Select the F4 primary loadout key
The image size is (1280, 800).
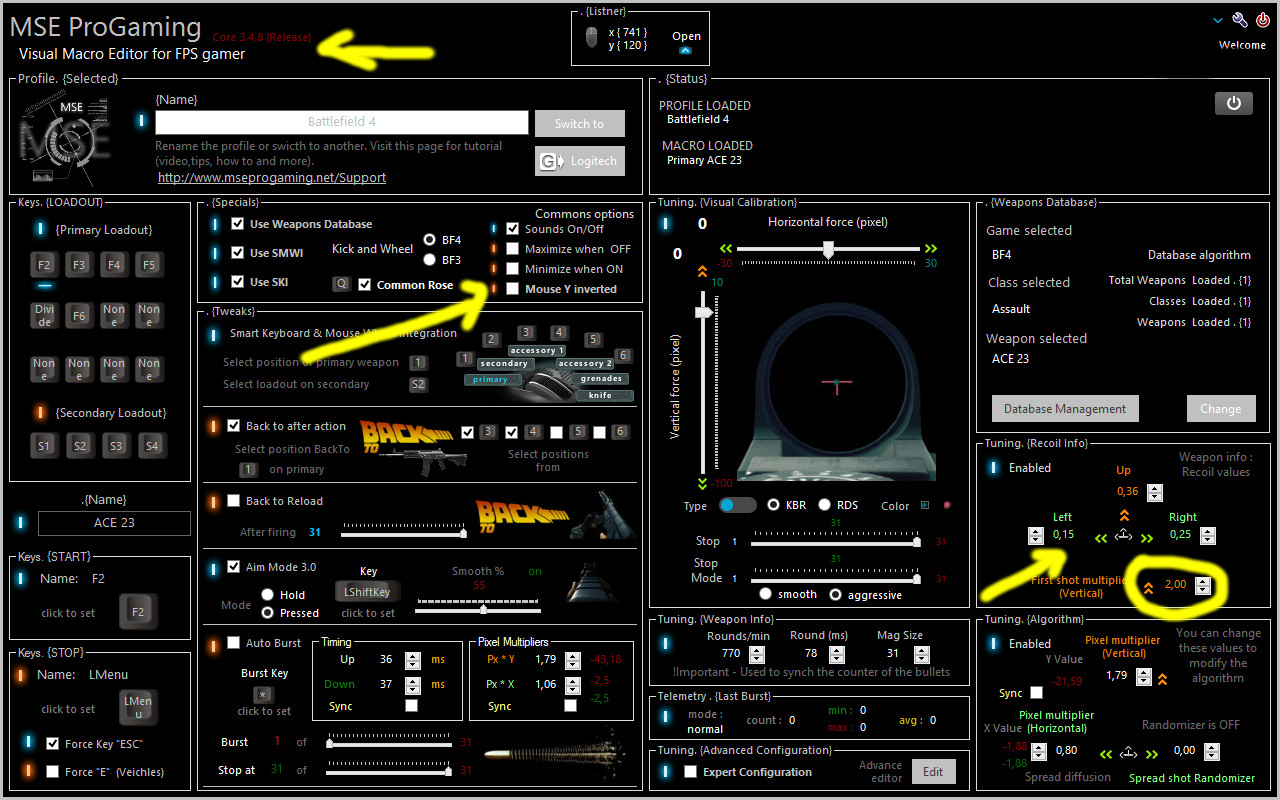[x=114, y=266]
